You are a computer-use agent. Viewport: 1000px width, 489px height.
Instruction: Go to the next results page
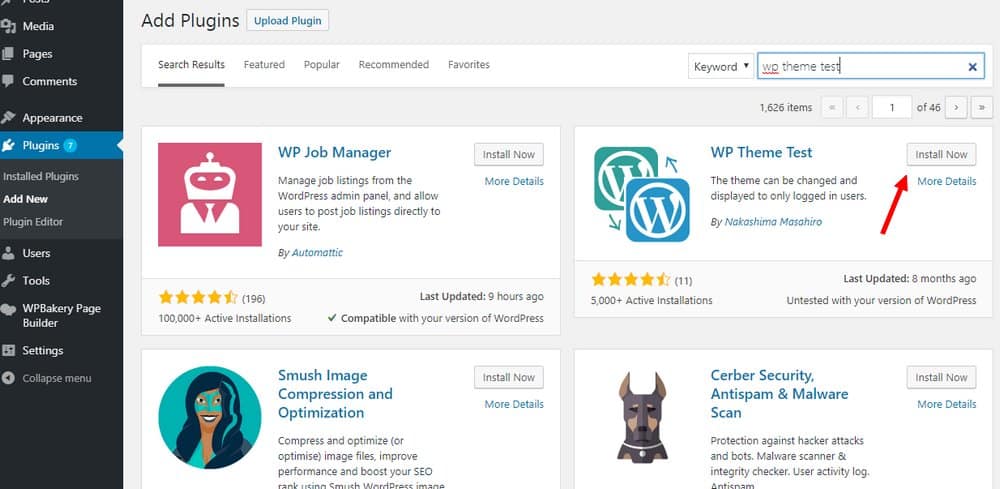[x=956, y=107]
